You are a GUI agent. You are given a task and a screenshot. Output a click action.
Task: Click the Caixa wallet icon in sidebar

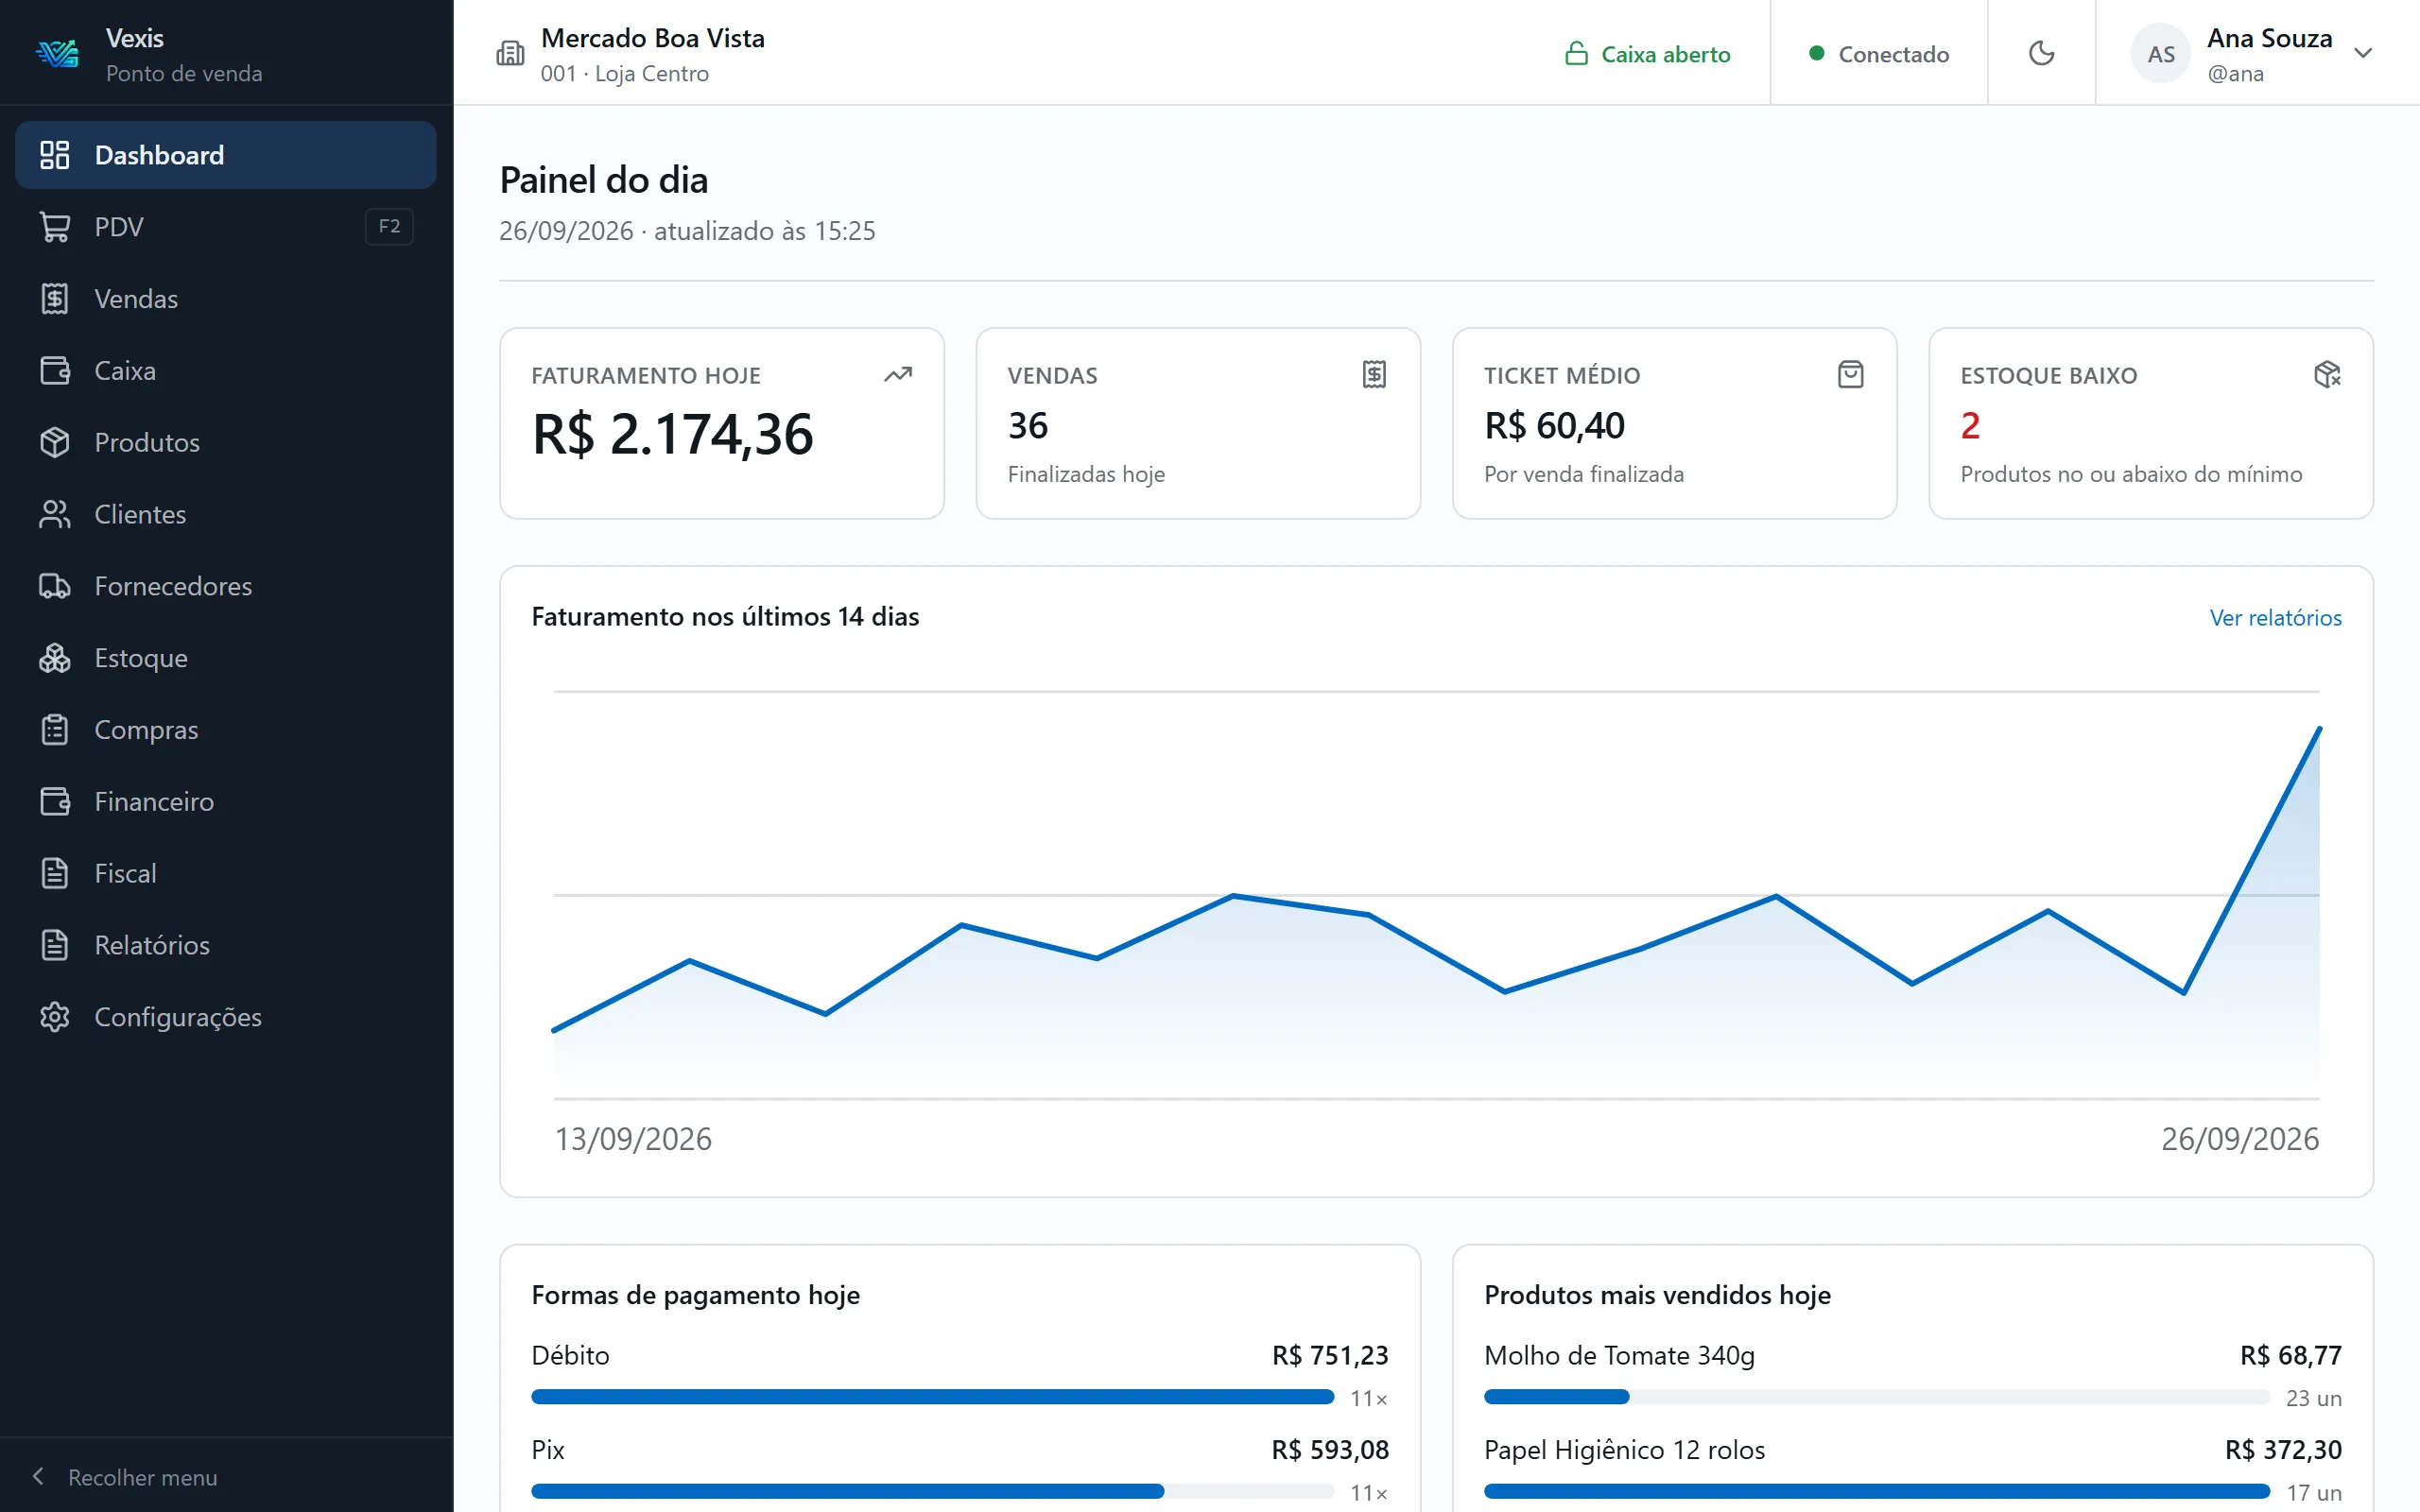[x=55, y=371]
